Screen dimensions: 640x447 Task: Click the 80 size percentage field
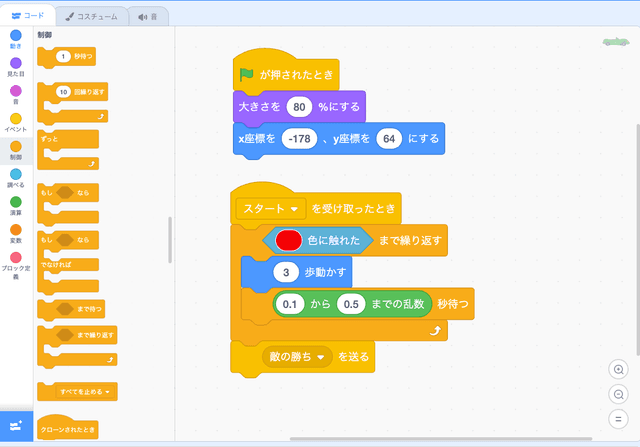click(x=300, y=106)
